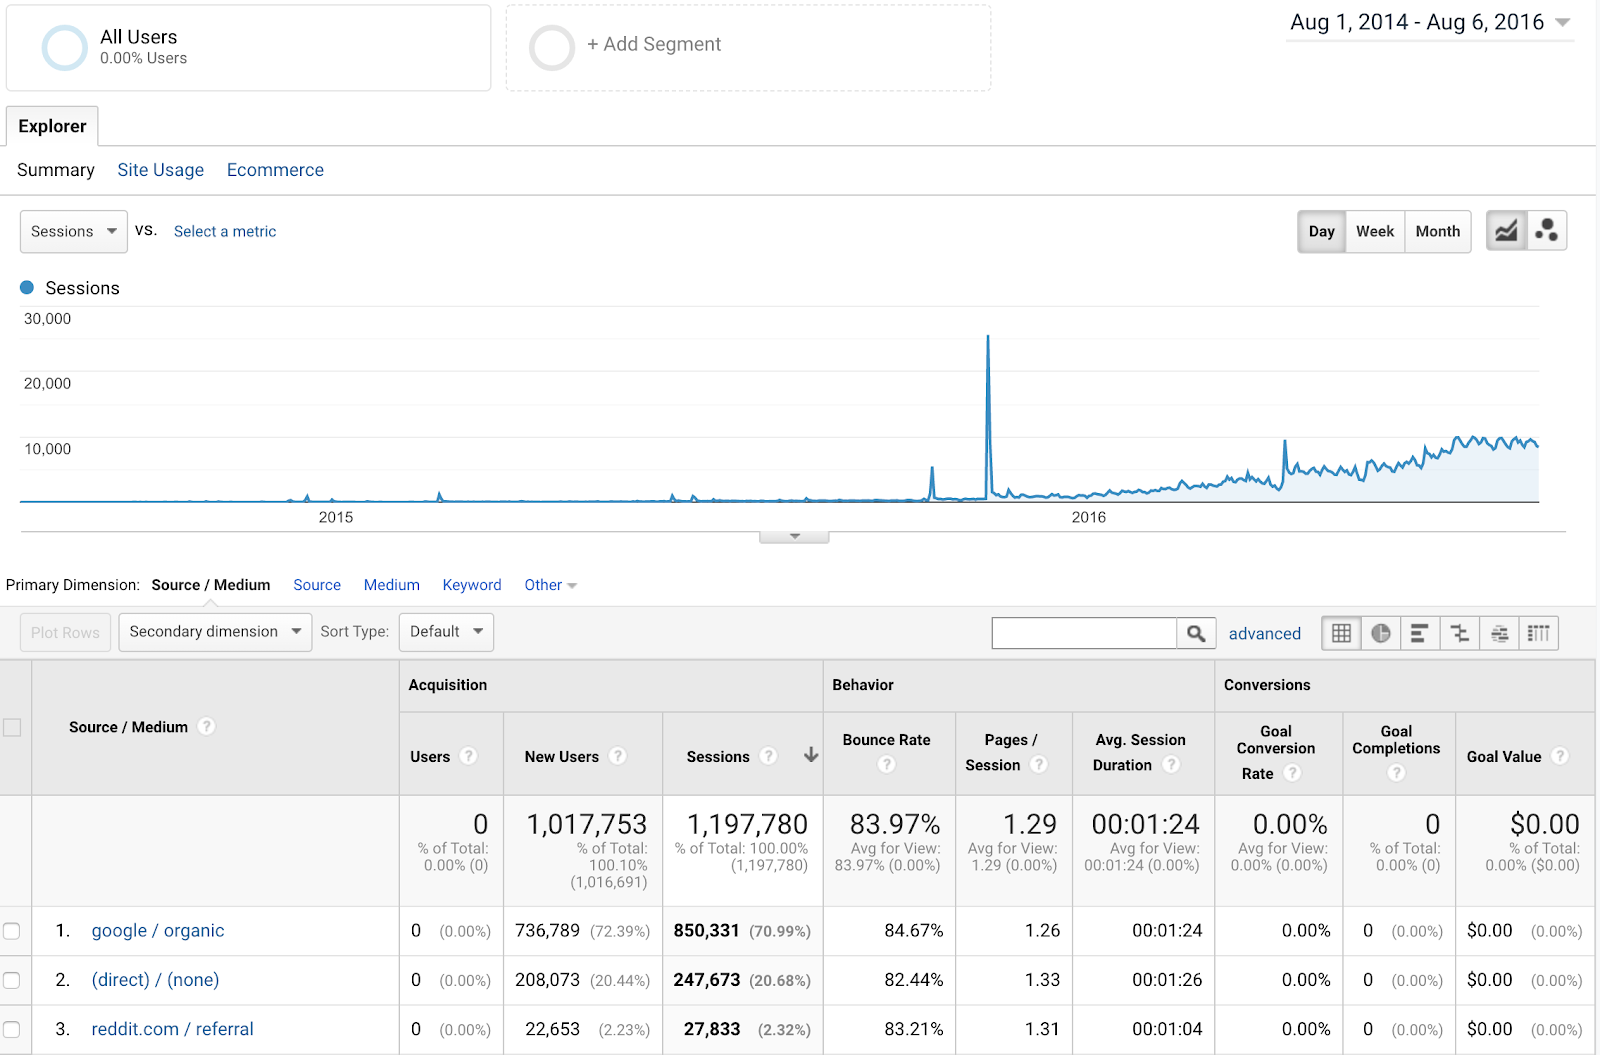Check the reddit.com / referral row checkbox

11,1029
